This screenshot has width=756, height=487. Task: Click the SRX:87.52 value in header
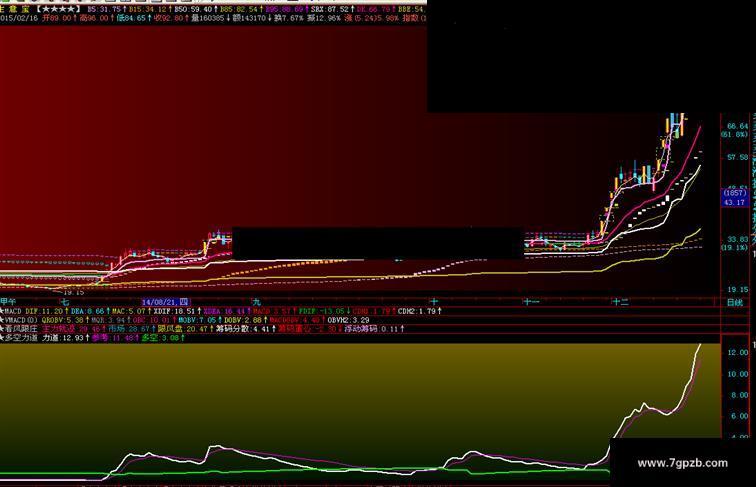click(330, 9)
